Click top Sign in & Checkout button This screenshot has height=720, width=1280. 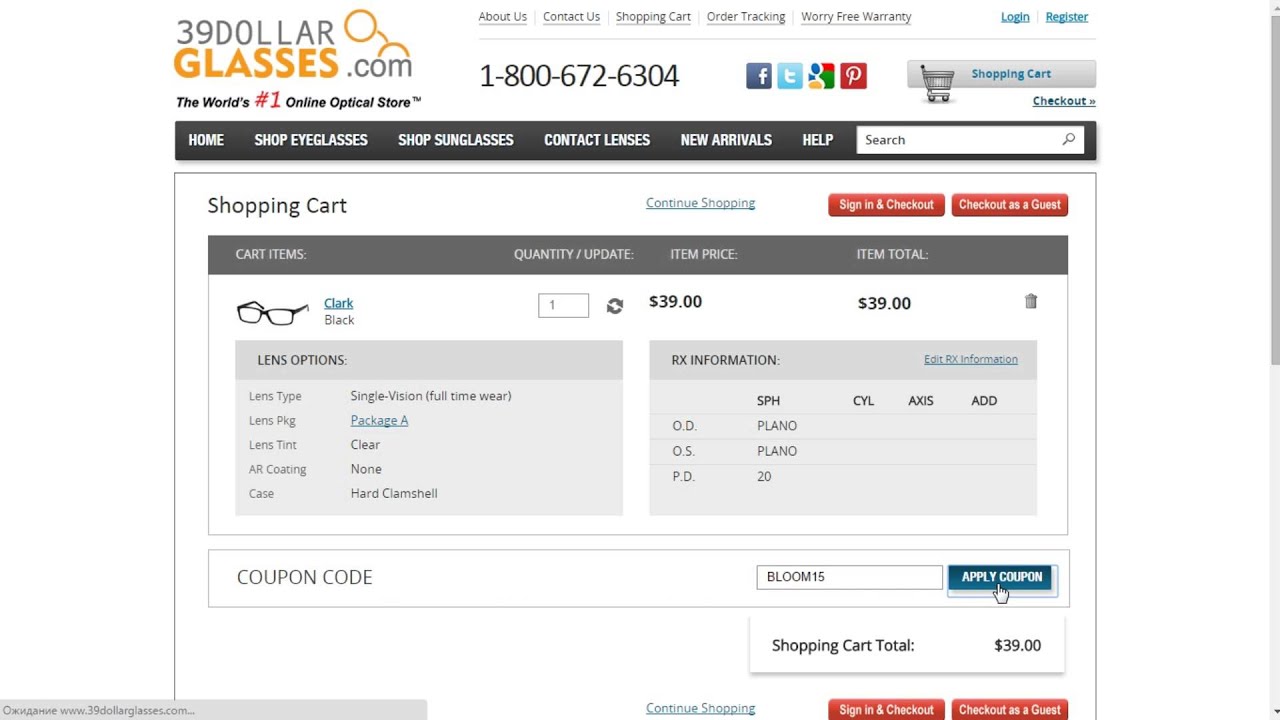[x=886, y=205]
